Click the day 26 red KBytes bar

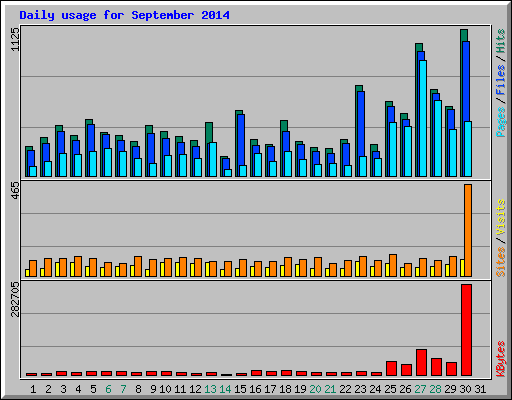(406, 370)
